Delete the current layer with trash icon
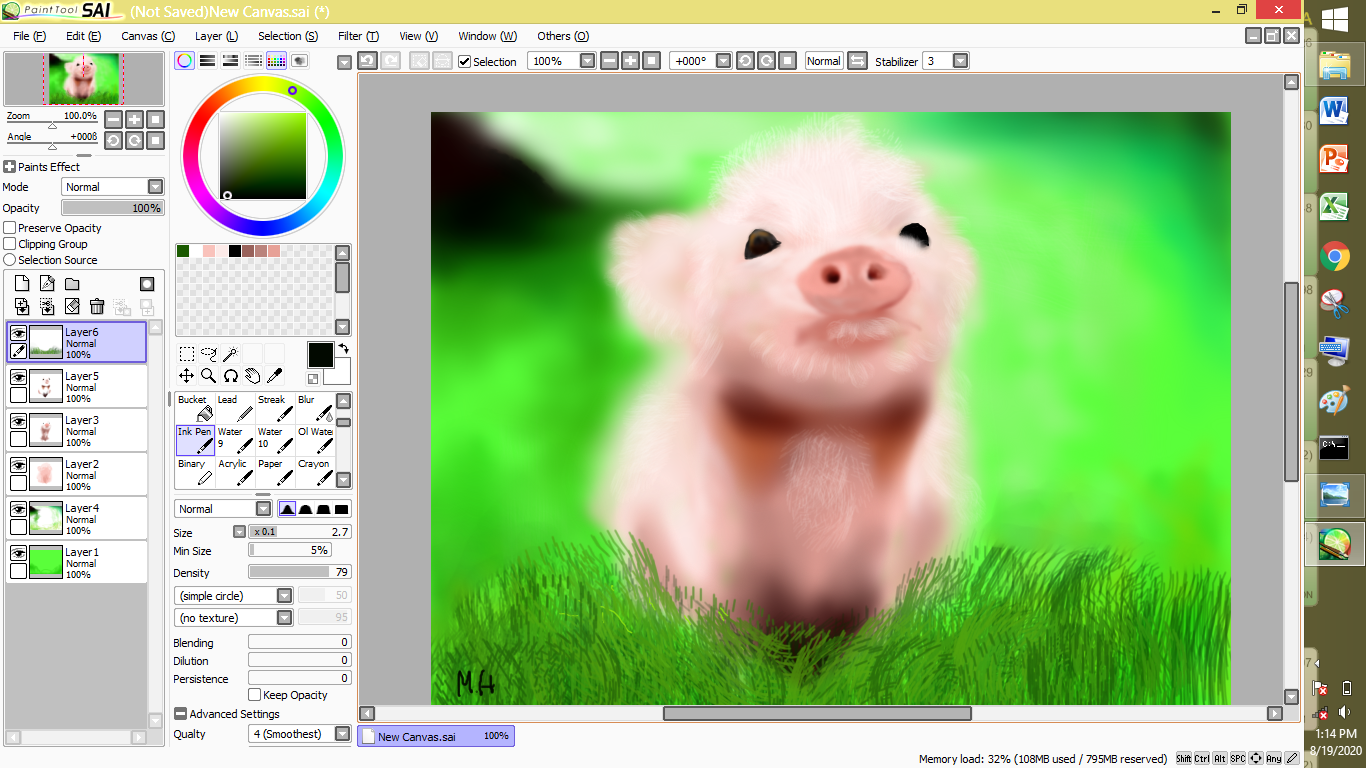Image resolution: width=1366 pixels, height=768 pixels. [x=97, y=306]
